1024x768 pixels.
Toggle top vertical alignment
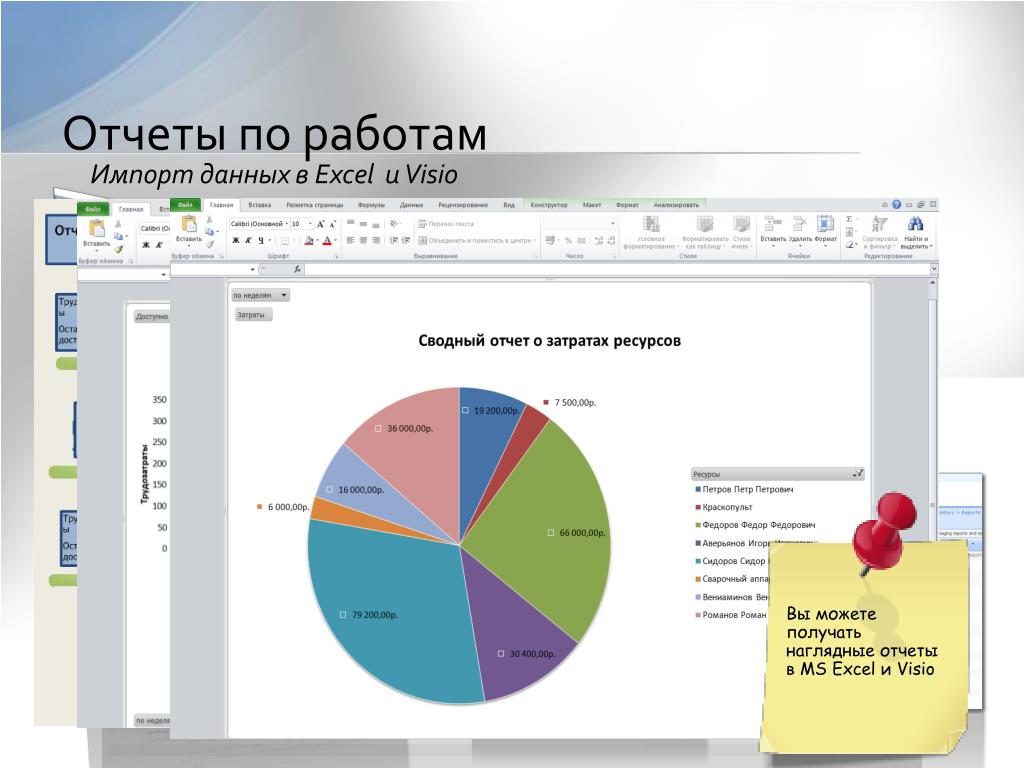pyautogui.click(x=351, y=223)
